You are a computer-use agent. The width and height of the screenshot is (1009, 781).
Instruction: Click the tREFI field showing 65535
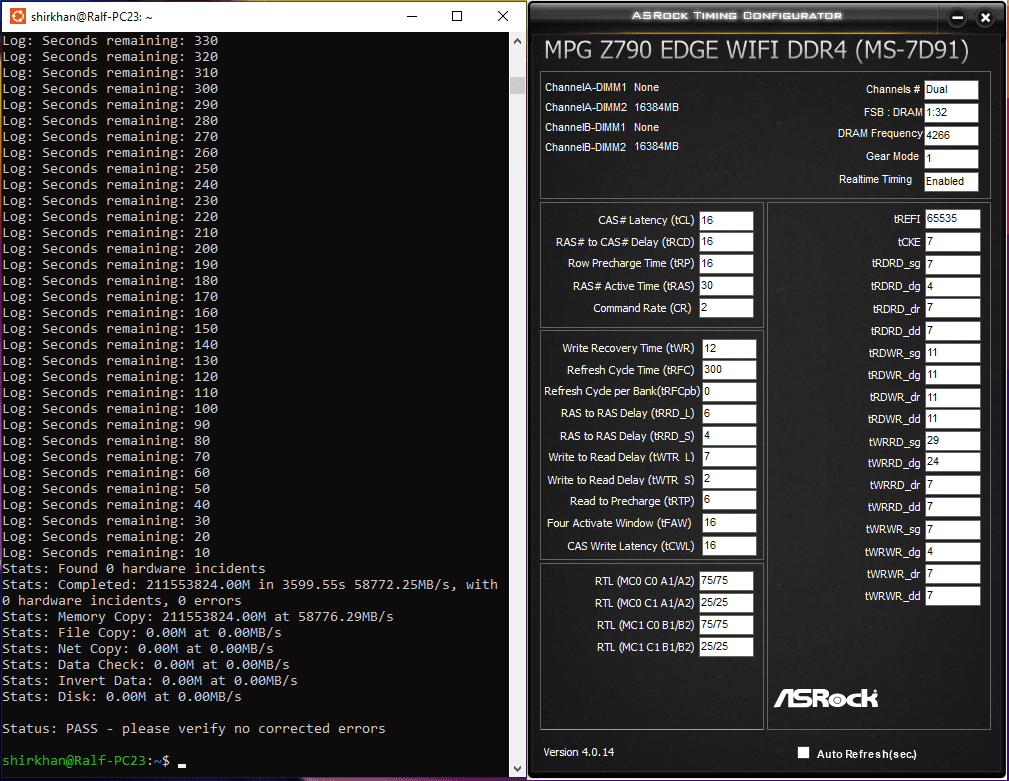(953, 219)
